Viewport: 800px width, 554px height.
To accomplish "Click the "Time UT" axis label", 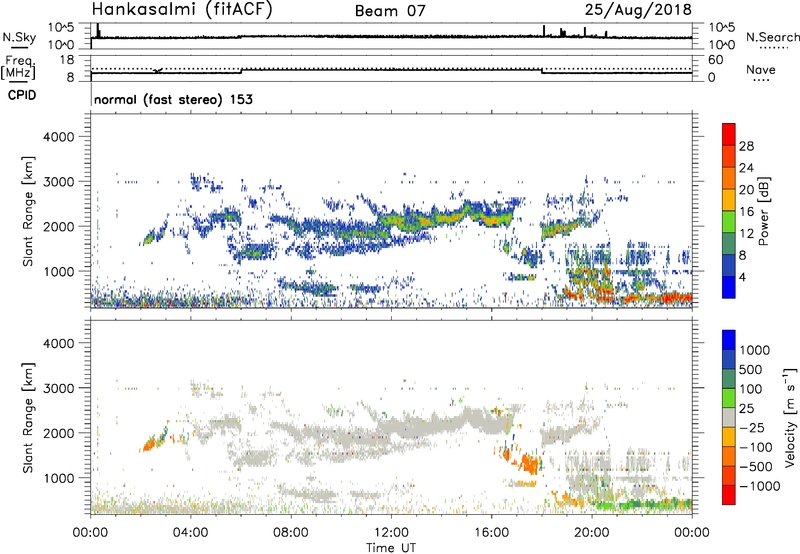I will (391, 548).
